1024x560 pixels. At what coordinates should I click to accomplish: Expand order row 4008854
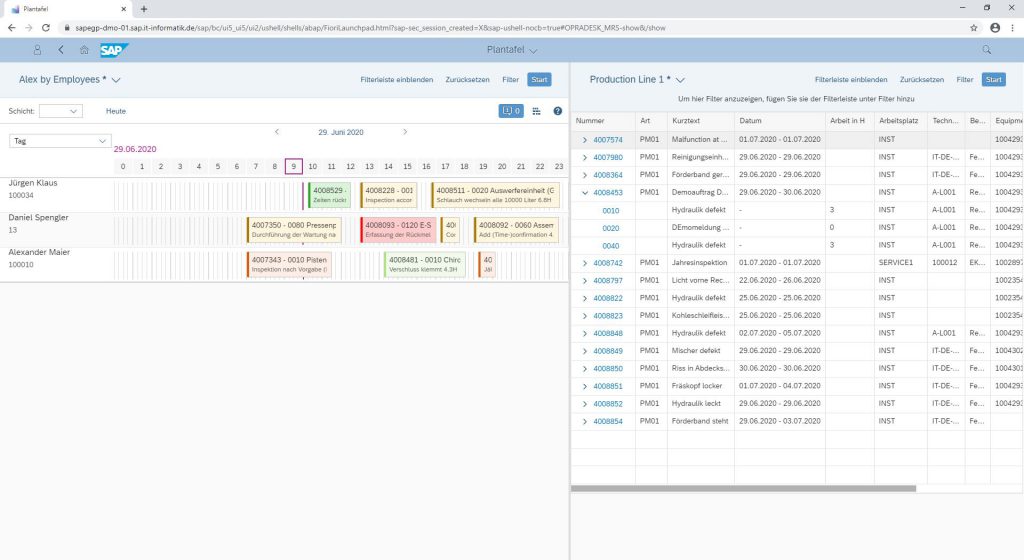coord(584,422)
